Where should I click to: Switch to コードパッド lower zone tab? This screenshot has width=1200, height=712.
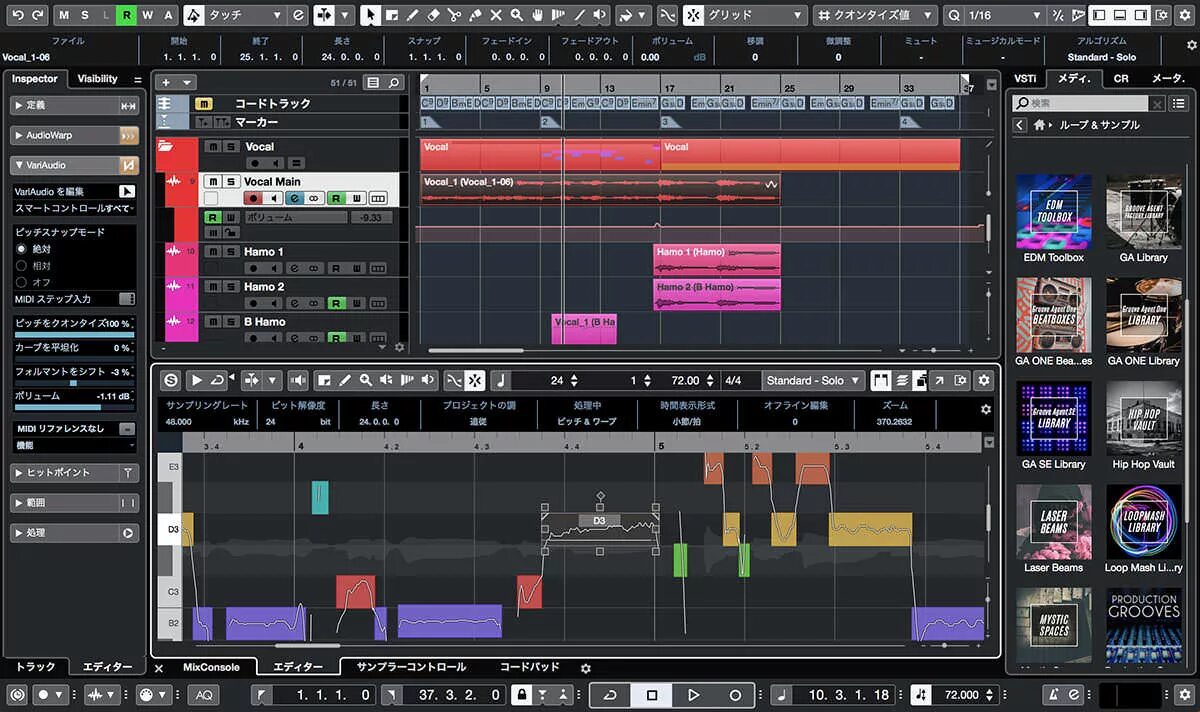[x=529, y=667]
